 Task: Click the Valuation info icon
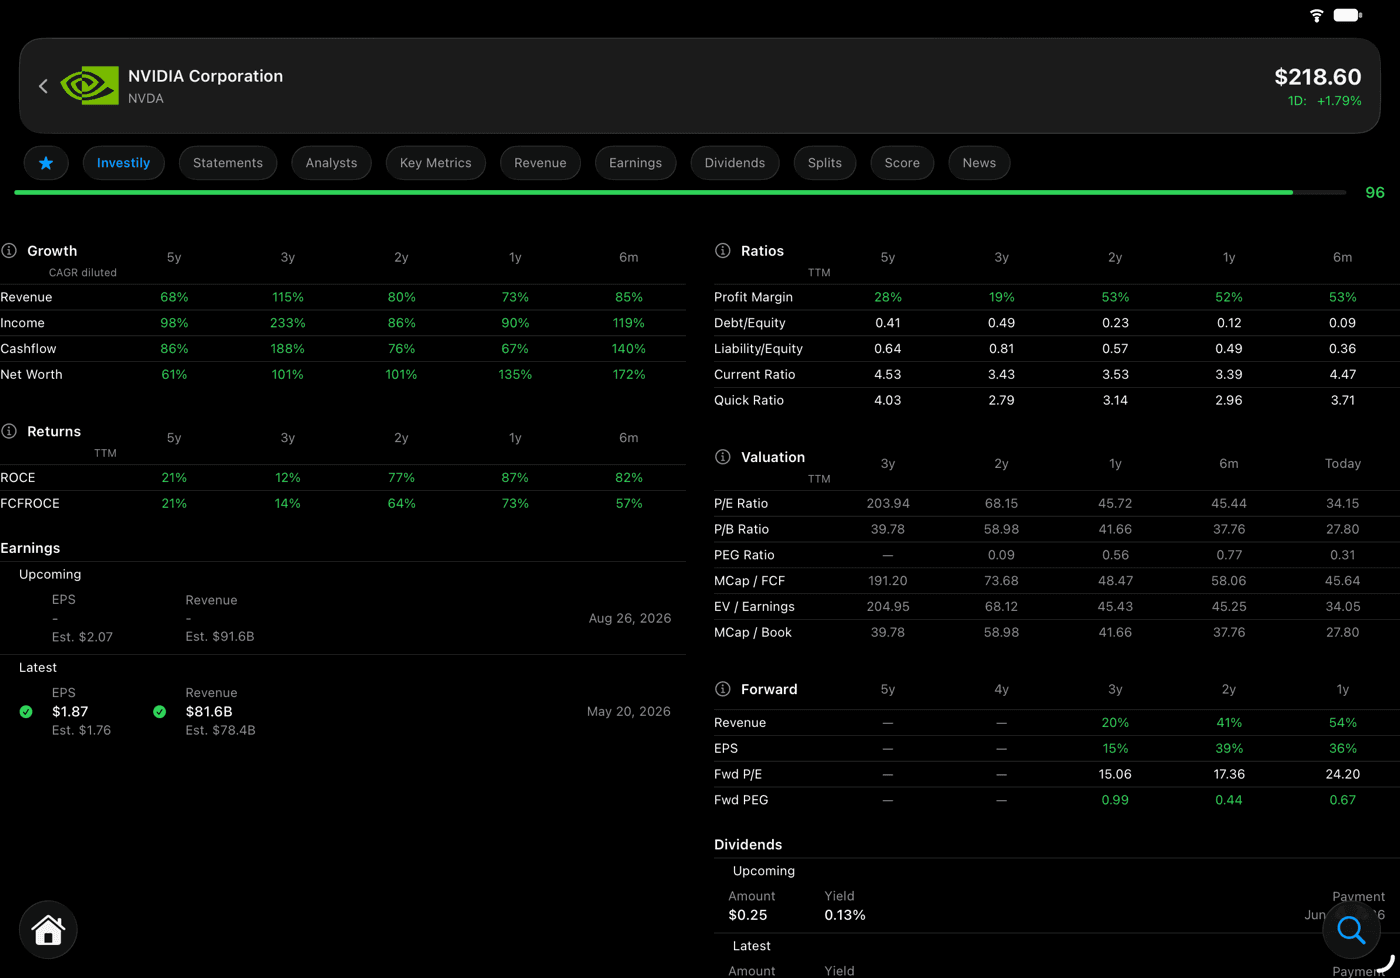click(x=723, y=457)
